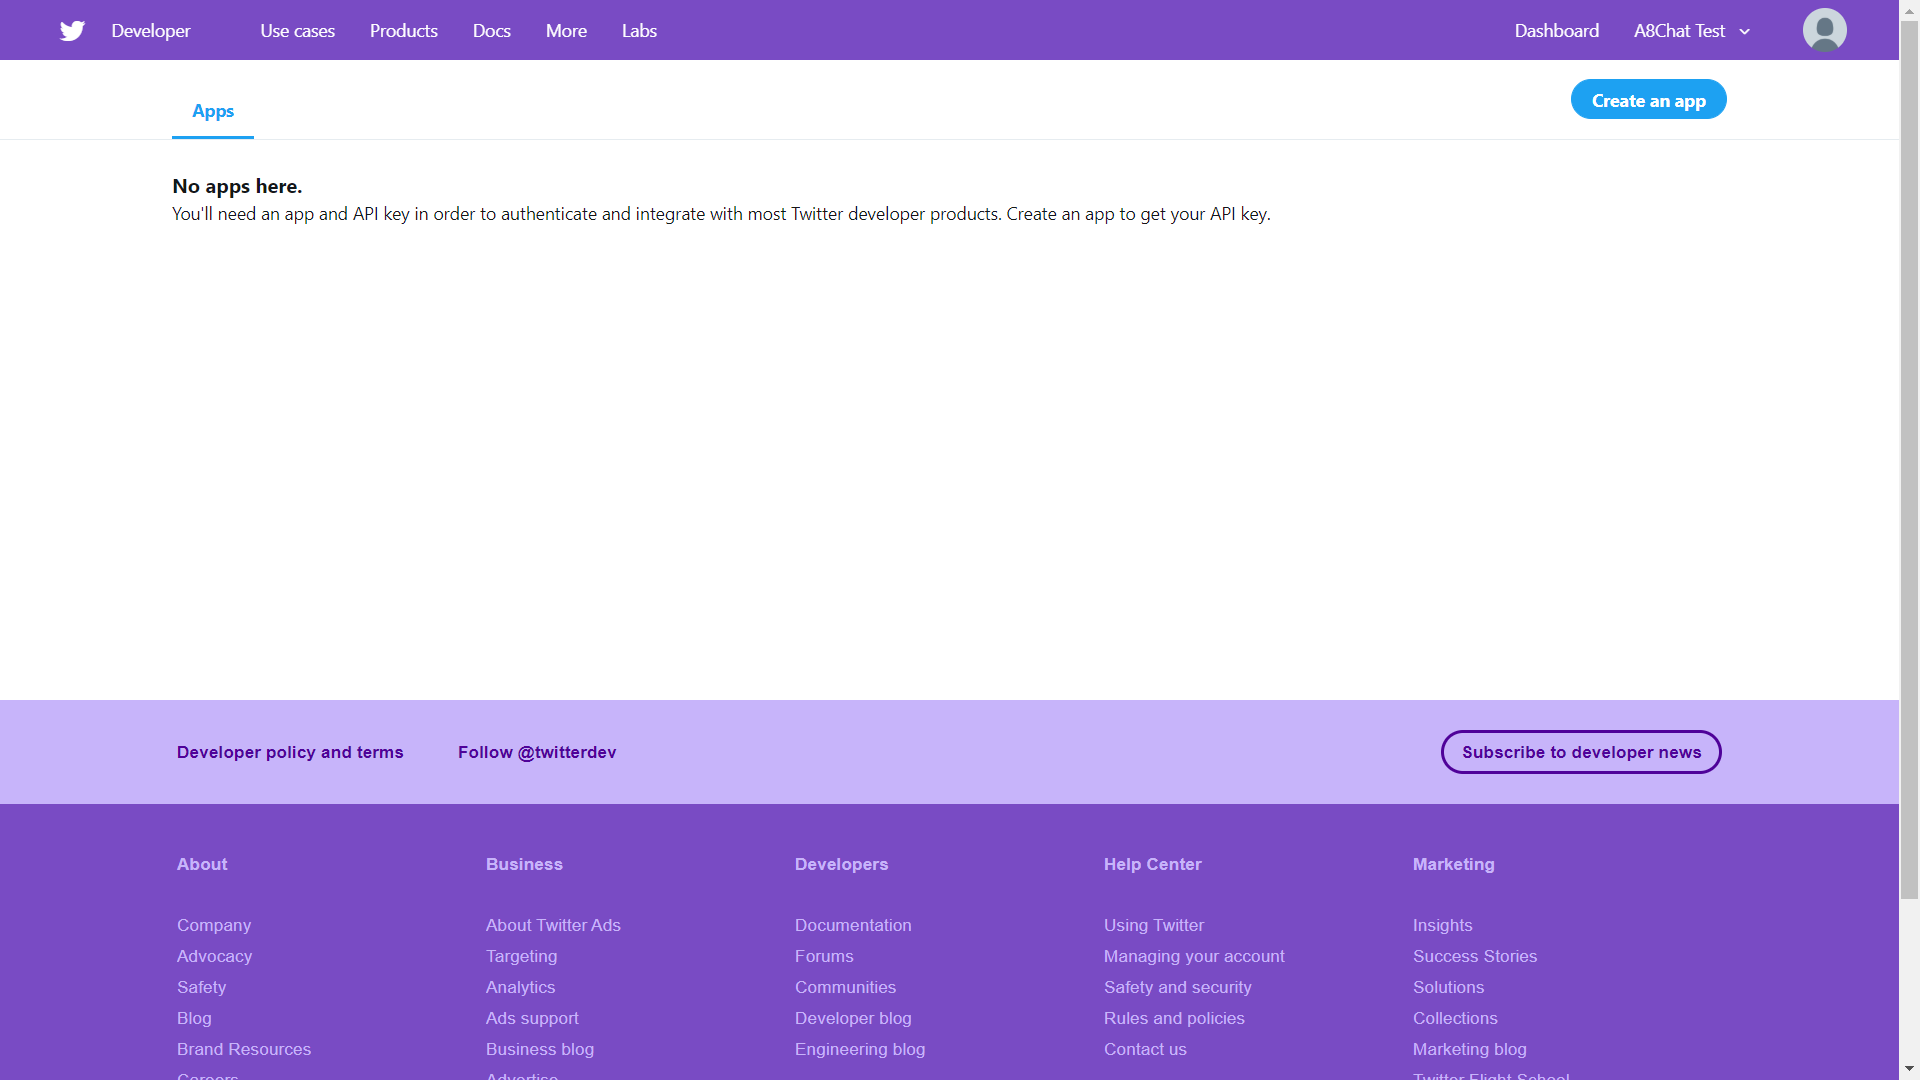
Task: Open the Engineering blog link
Action: [x=860, y=1049]
